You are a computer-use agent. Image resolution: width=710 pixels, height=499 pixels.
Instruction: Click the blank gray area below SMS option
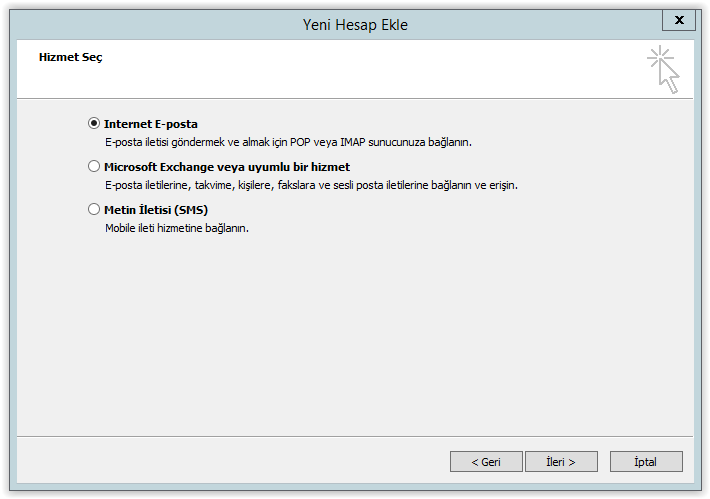pos(355,335)
